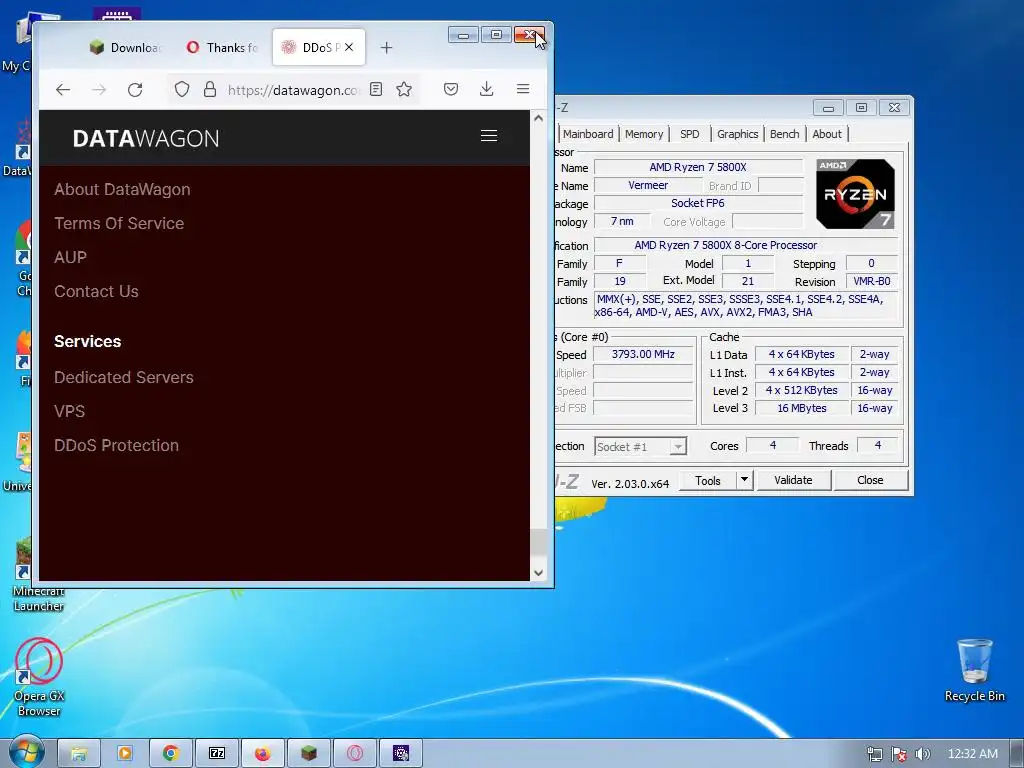Image resolution: width=1024 pixels, height=768 pixels.
Task: Click Firefox taskbar icon
Action: coord(263,753)
